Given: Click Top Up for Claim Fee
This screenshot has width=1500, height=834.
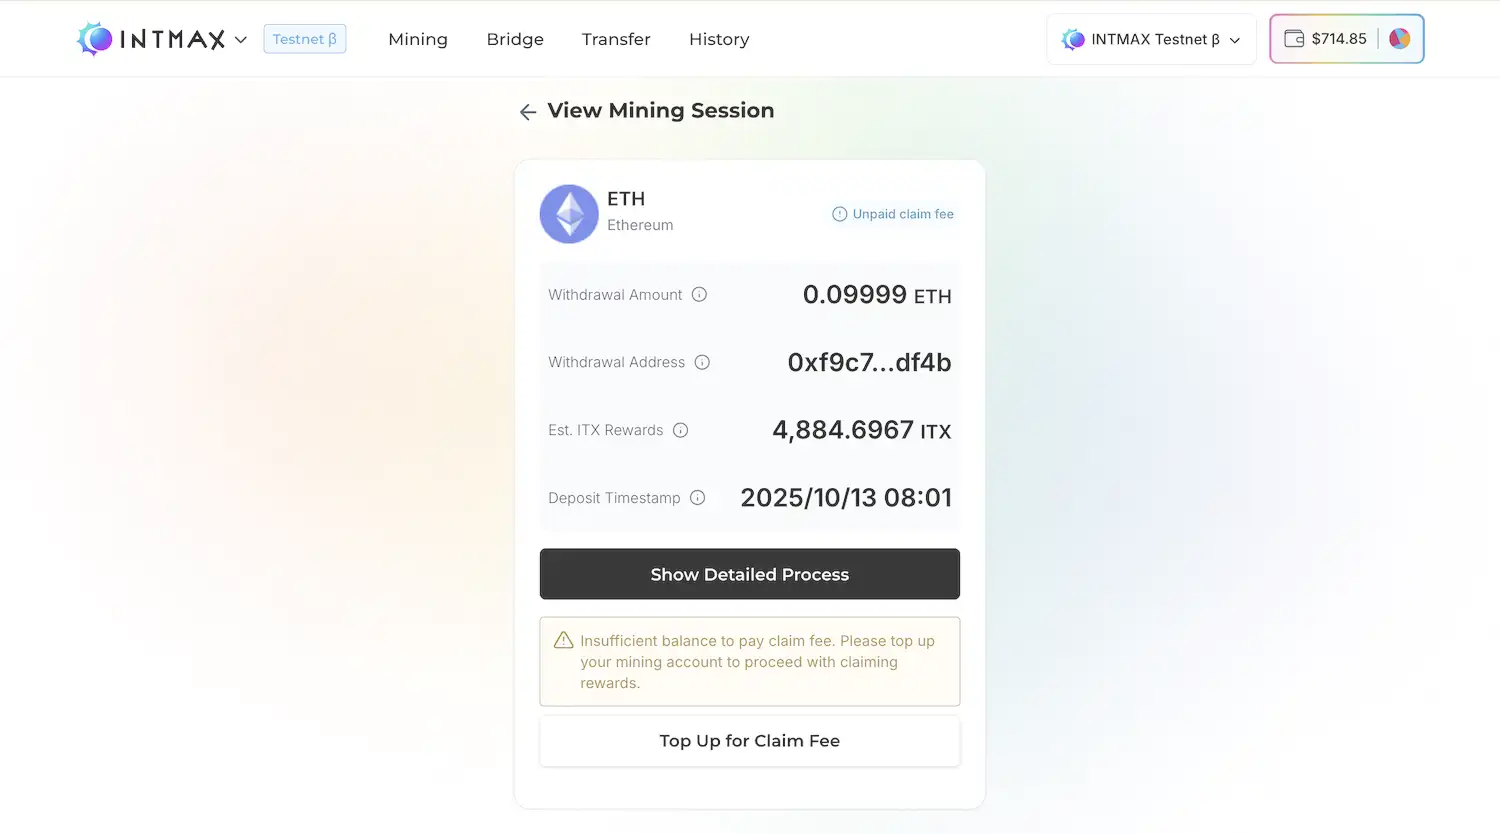Looking at the screenshot, I should pyautogui.click(x=749, y=741).
